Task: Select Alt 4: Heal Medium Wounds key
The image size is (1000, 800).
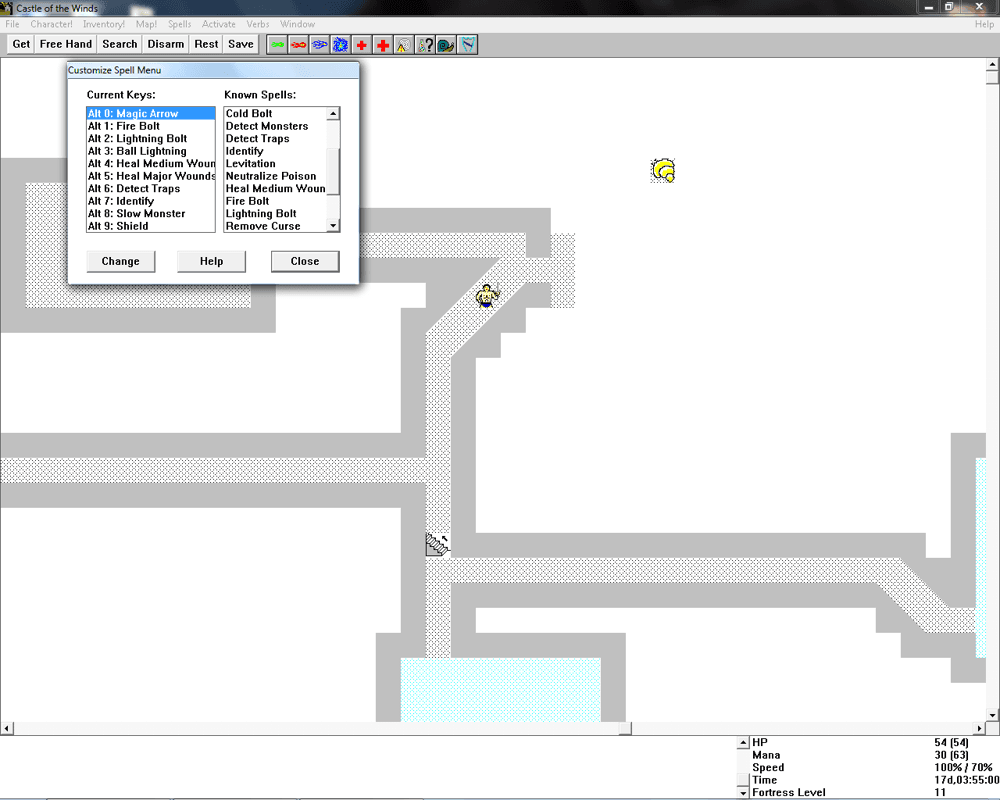Action: (x=151, y=163)
